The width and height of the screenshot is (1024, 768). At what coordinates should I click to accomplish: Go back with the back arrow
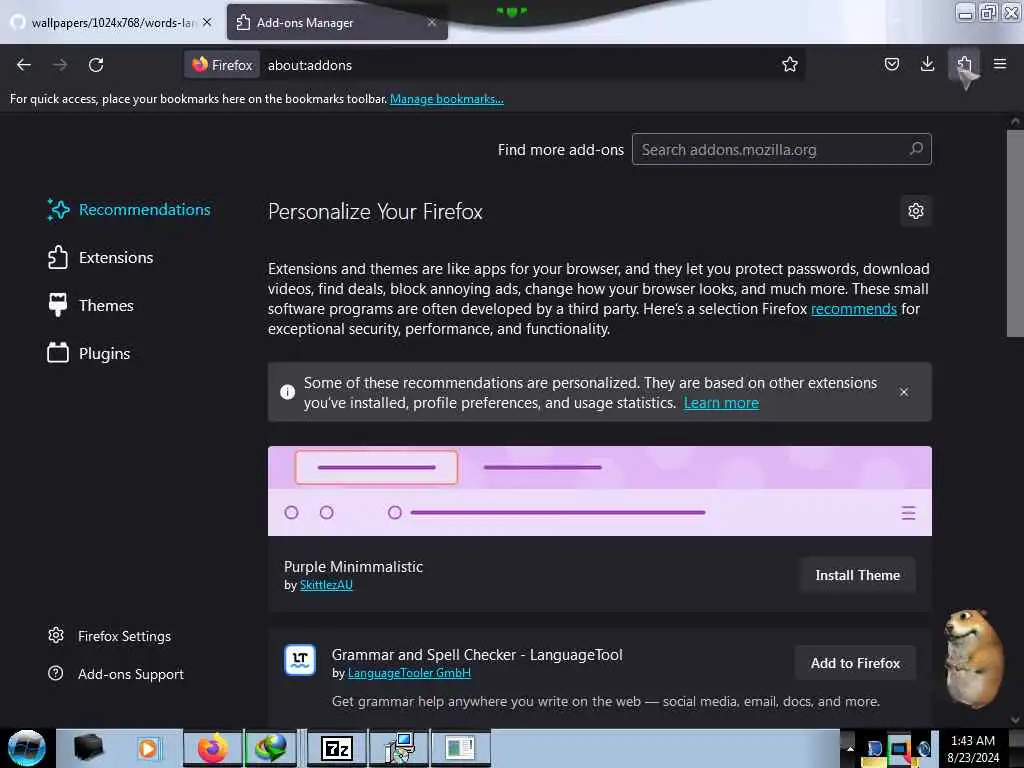[x=24, y=65]
